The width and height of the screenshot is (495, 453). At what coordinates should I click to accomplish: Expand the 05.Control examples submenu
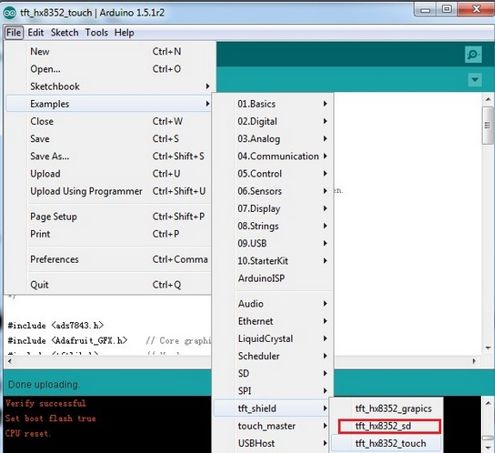[273, 174]
